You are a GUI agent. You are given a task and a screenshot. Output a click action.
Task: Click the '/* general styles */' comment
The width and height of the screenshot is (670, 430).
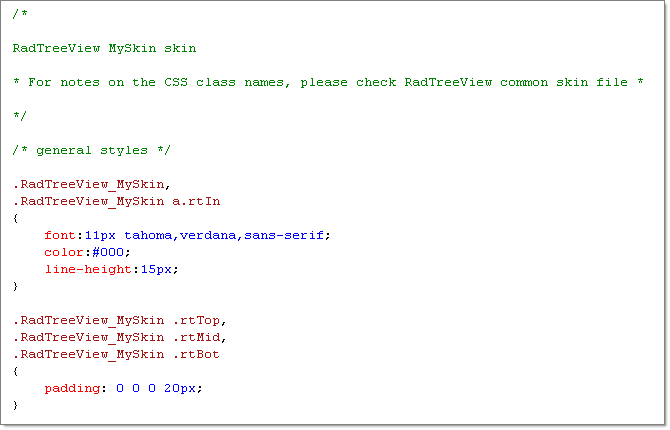point(91,150)
